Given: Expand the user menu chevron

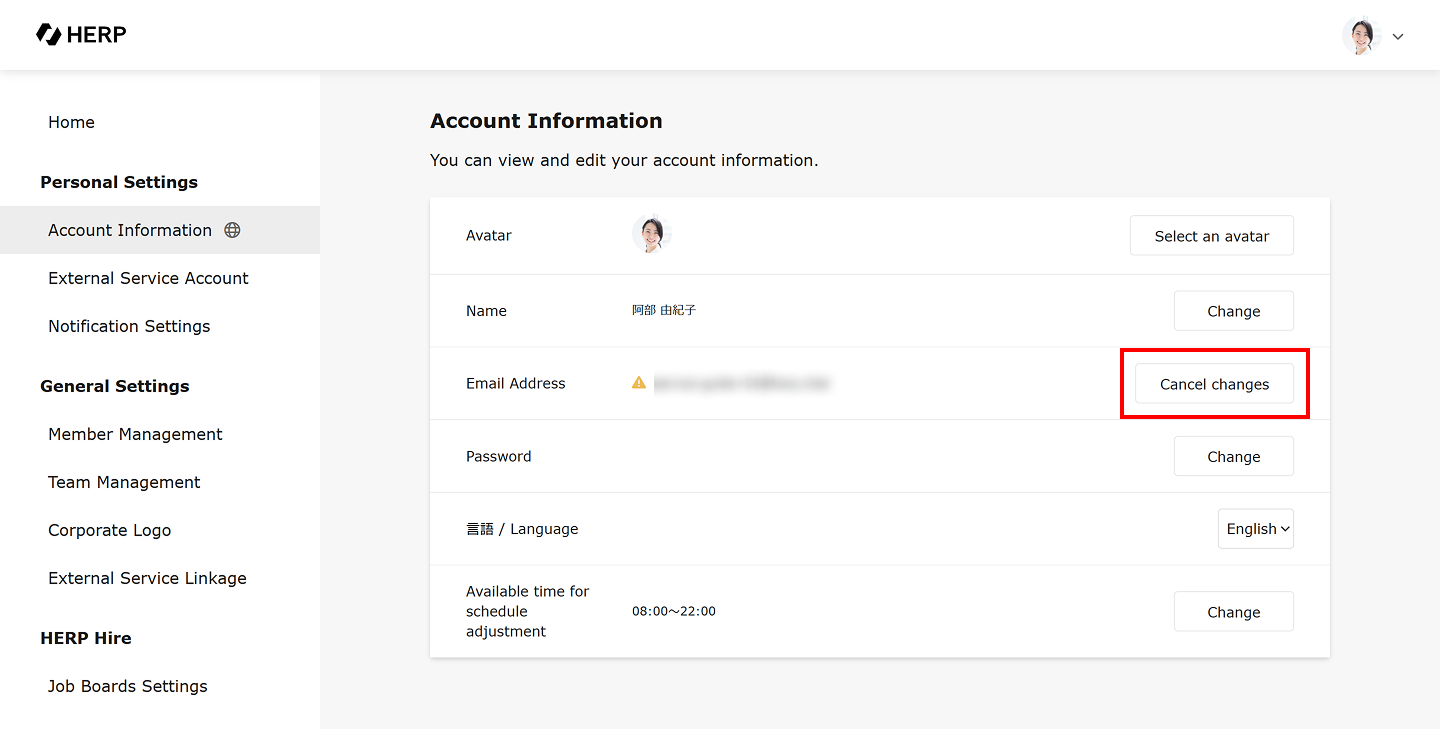Looking at the screenshot, I should pos(1398,37).
